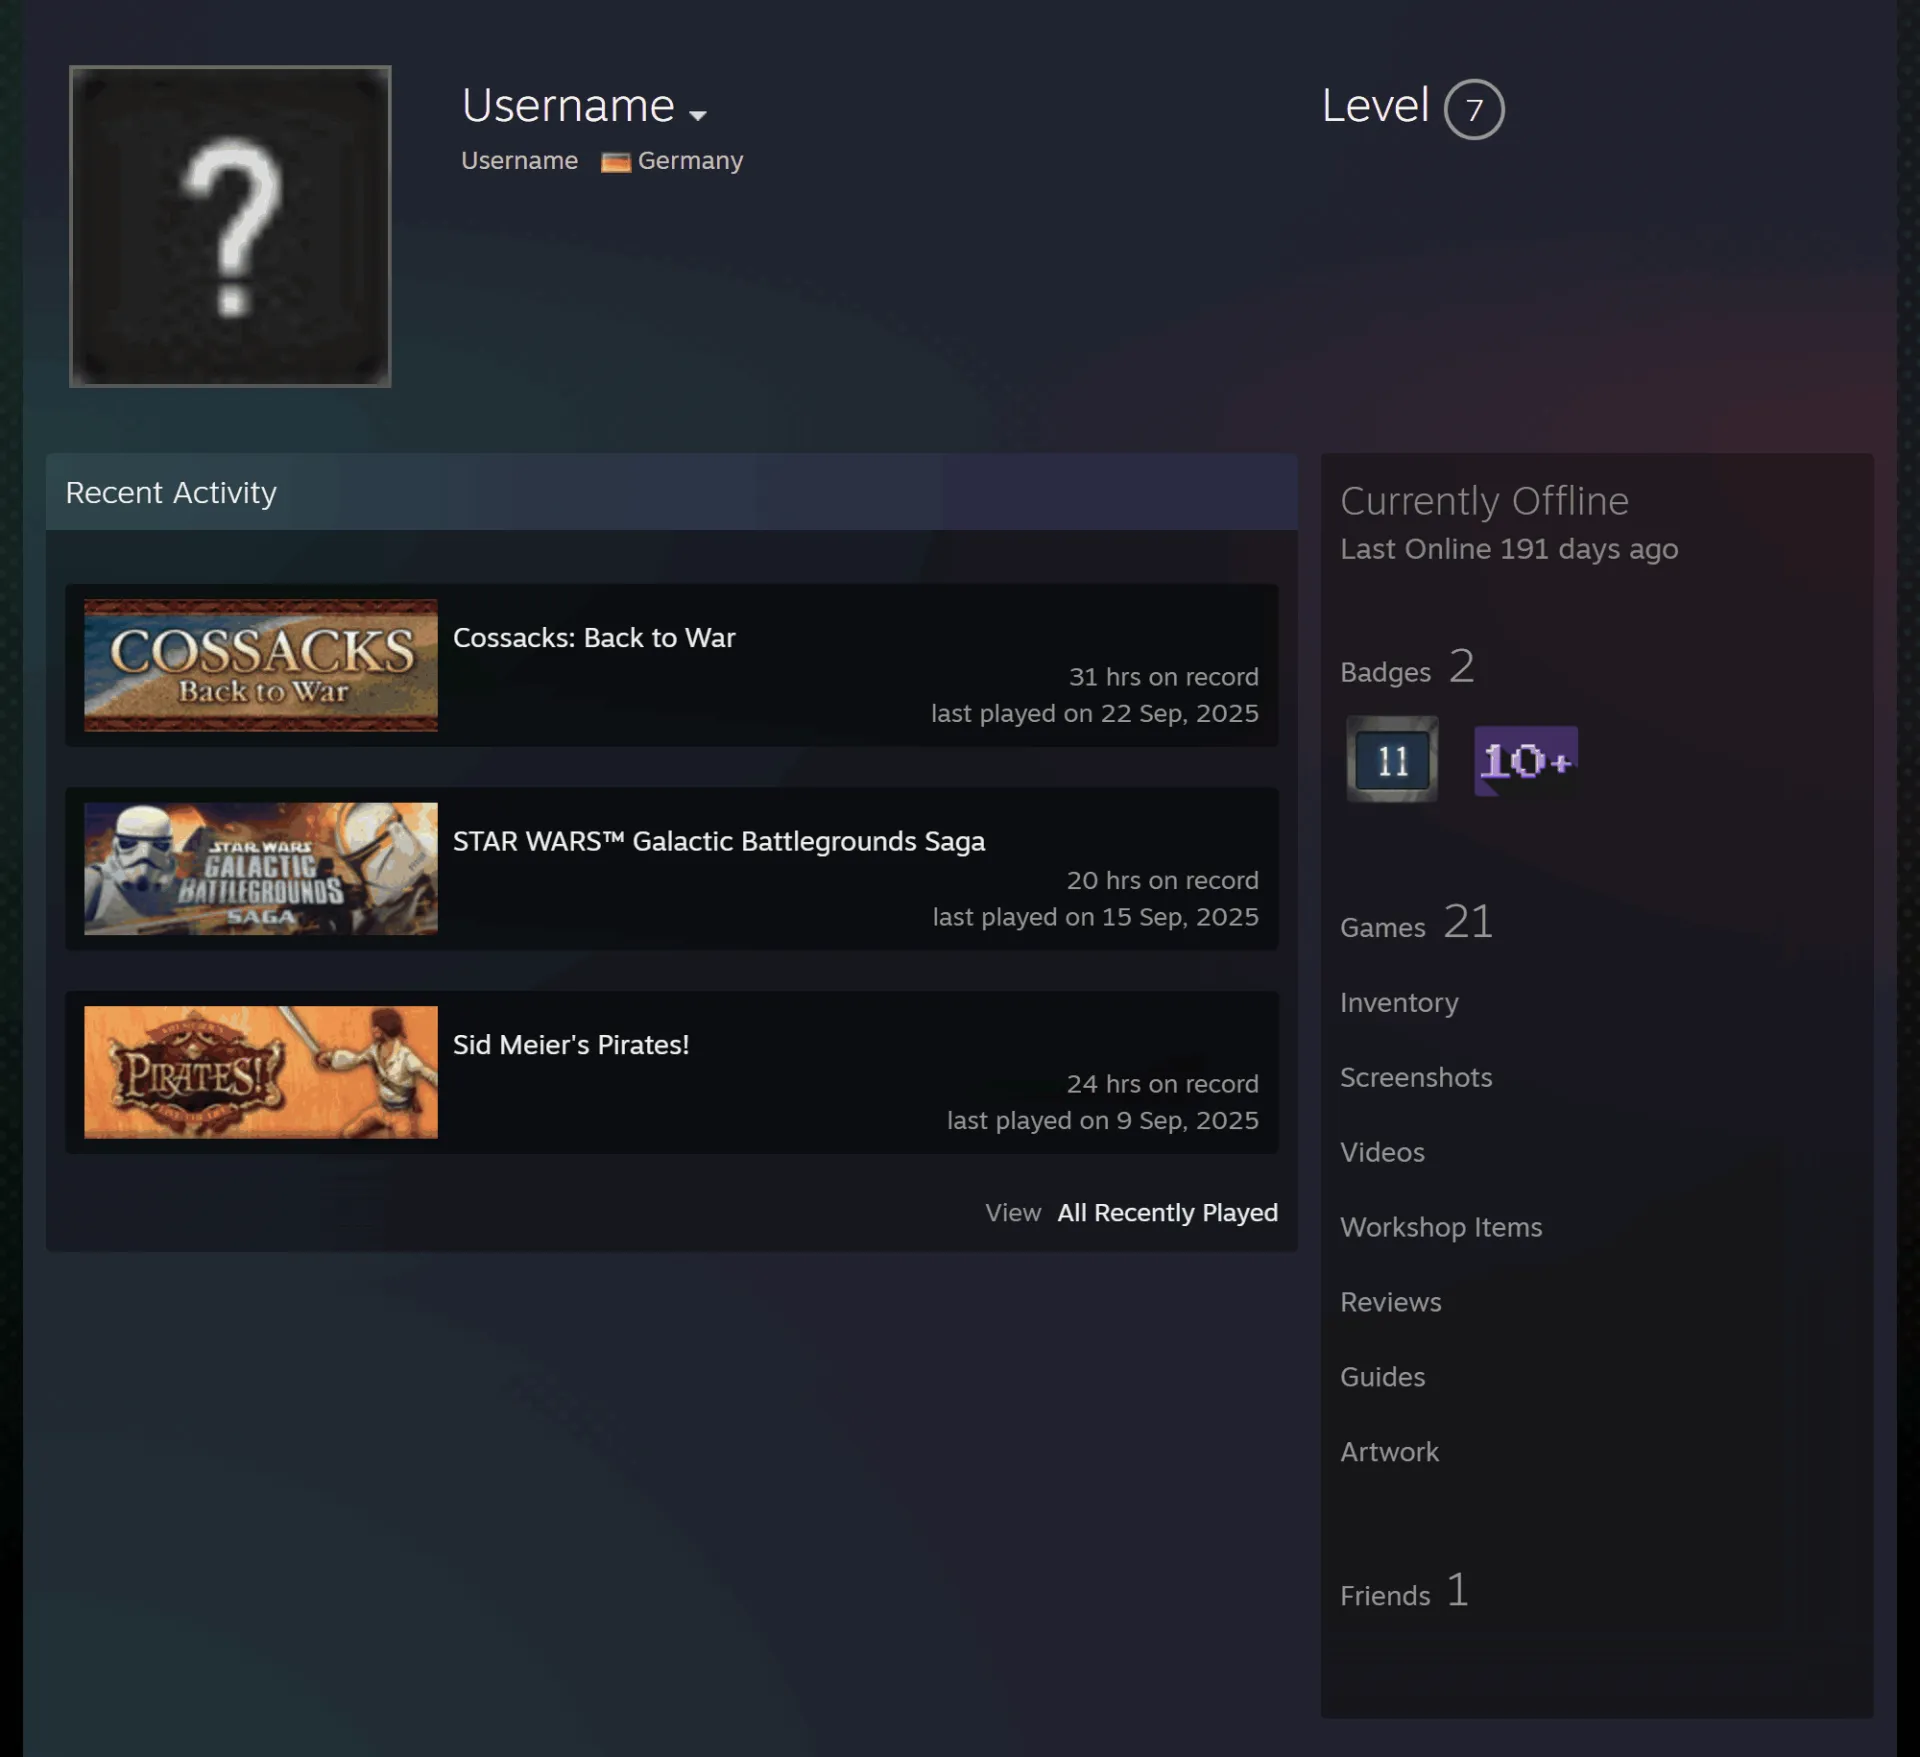
Task: Click the Sid Meier's Pirates! title link
Action: tap(571, 1045)
